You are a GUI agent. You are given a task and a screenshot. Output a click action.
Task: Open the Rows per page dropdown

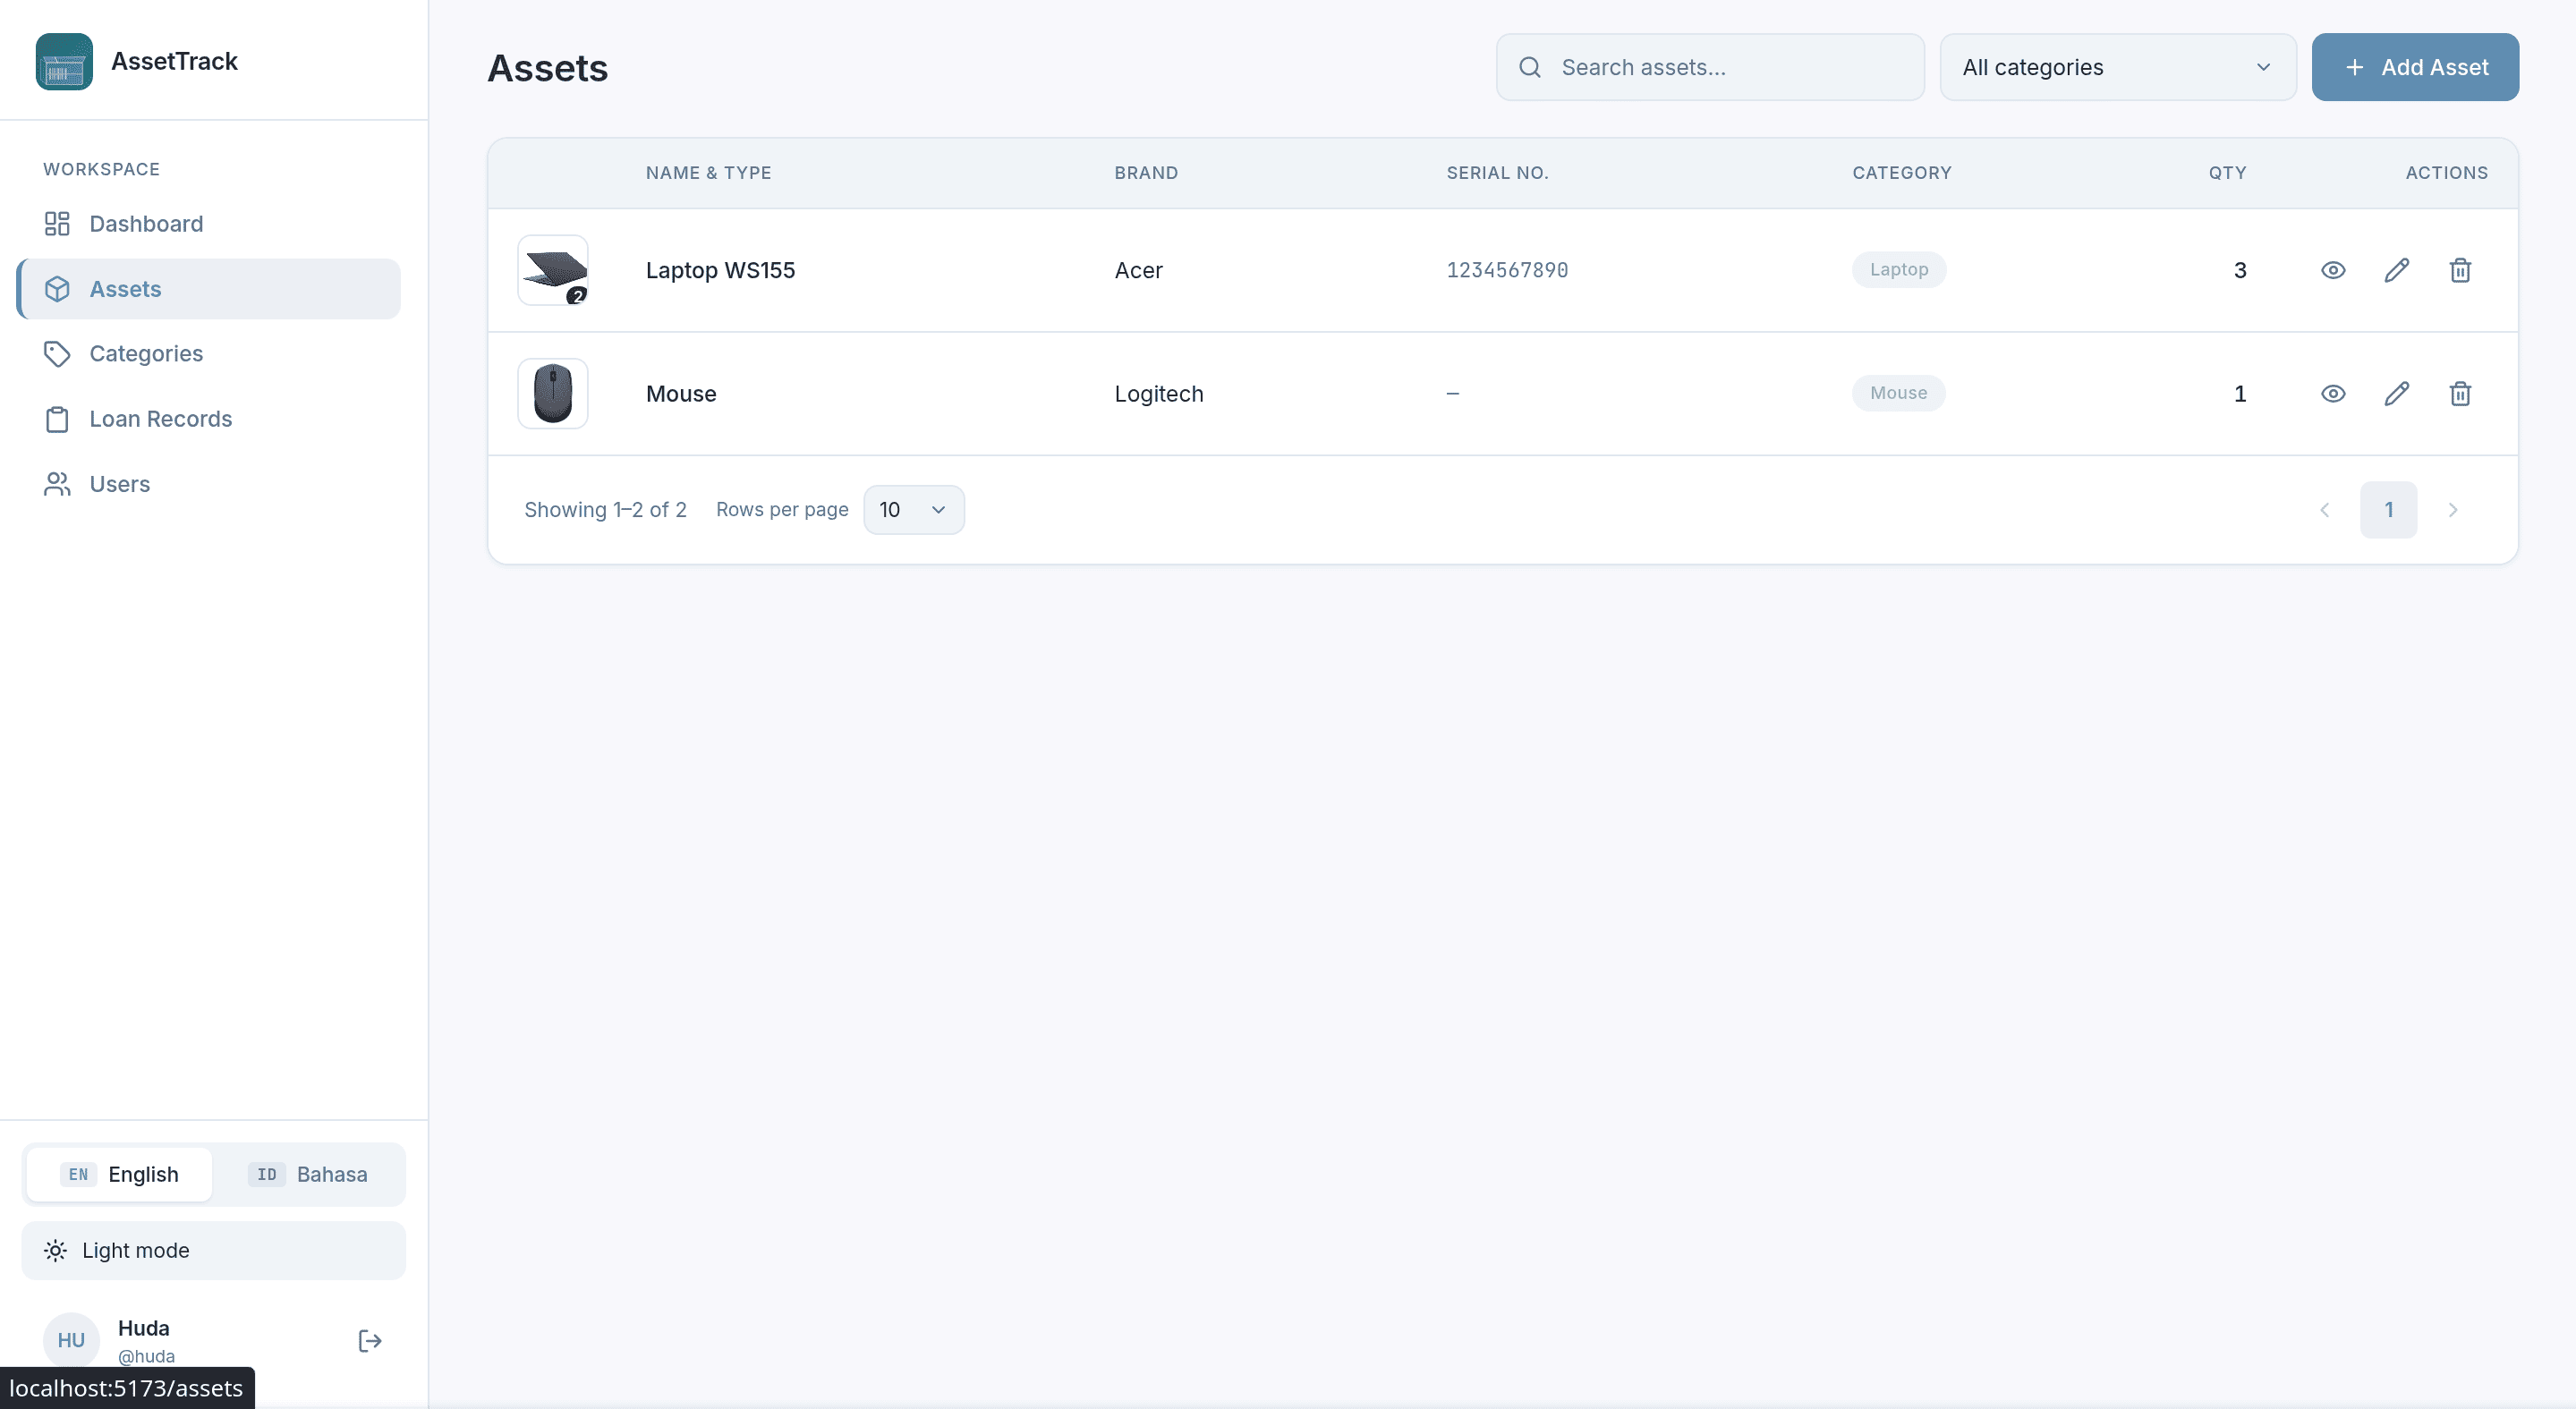click(914, 510)
